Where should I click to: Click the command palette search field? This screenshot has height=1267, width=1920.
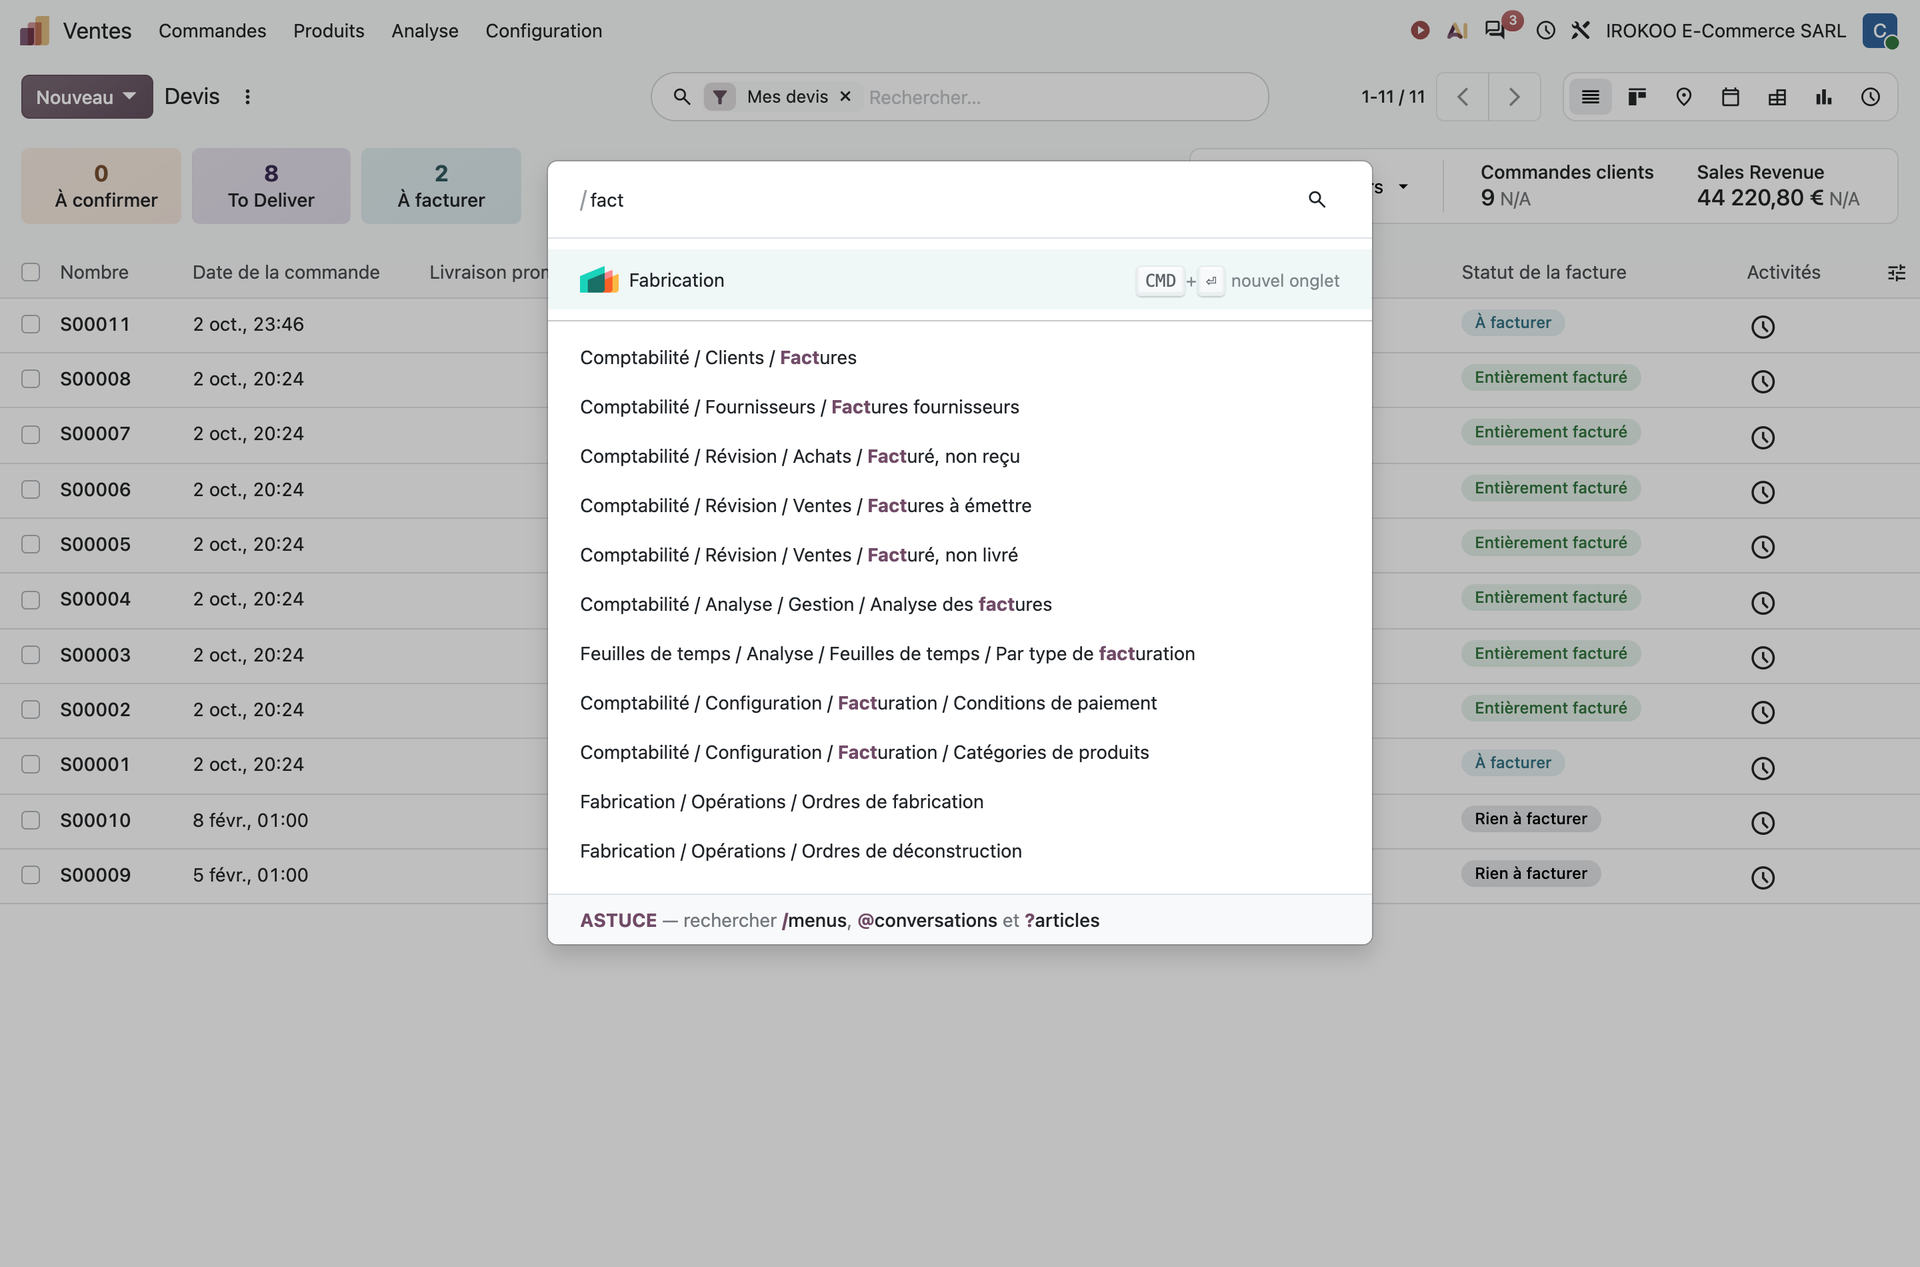tap(940, 199)
